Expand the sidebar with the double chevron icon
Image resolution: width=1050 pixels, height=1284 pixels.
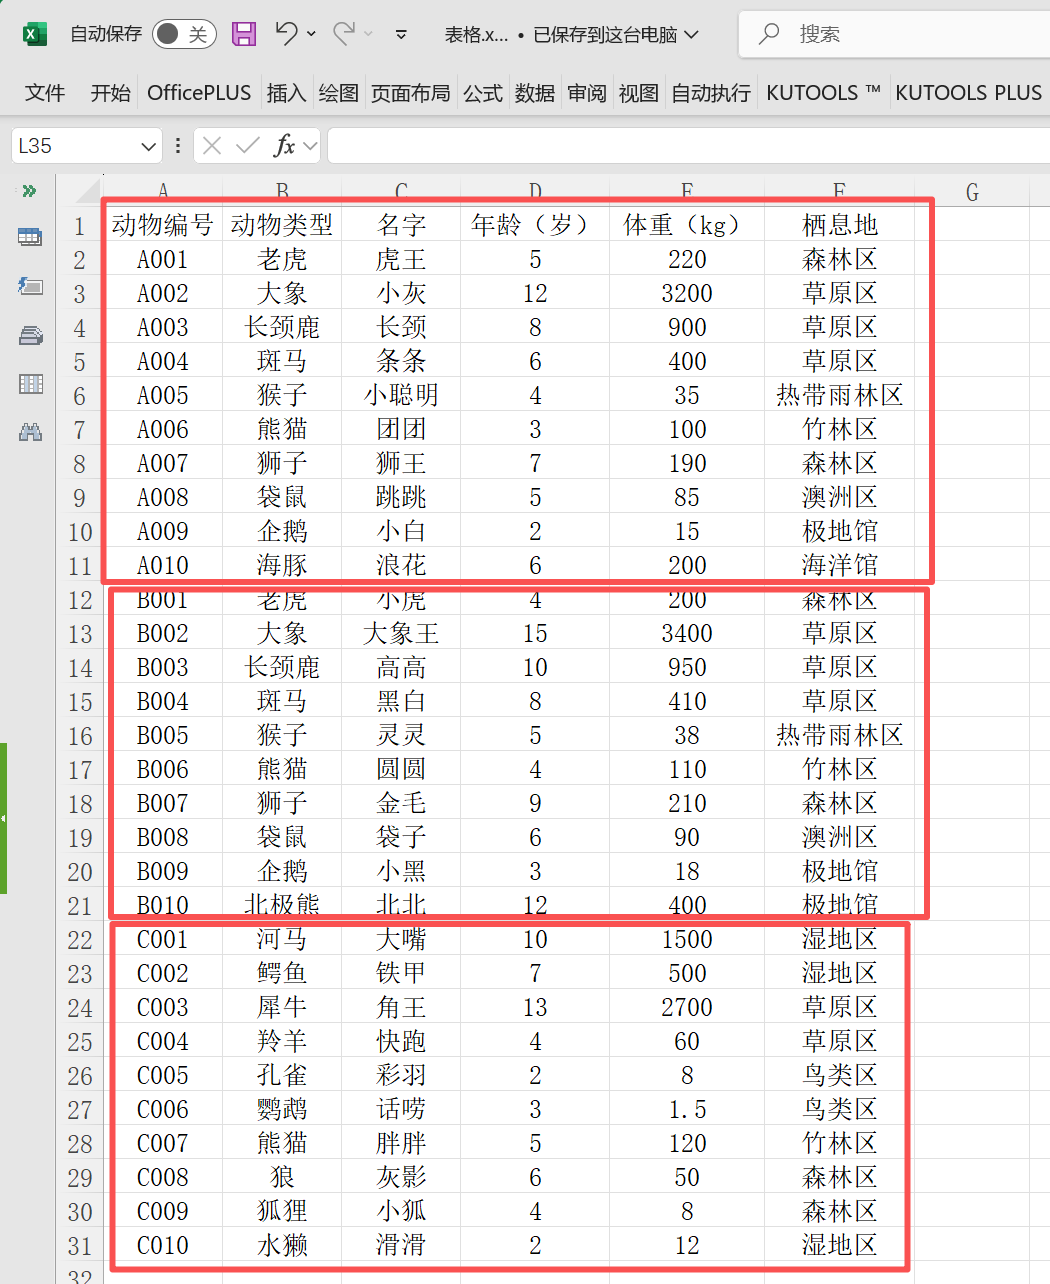[30, 190]
